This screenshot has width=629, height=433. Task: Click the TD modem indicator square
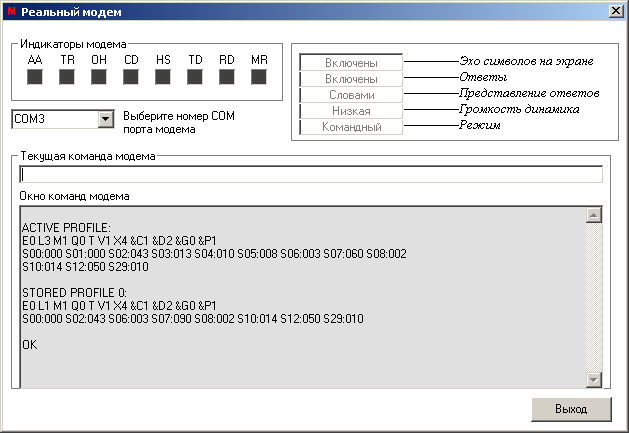tap(195, 77)
